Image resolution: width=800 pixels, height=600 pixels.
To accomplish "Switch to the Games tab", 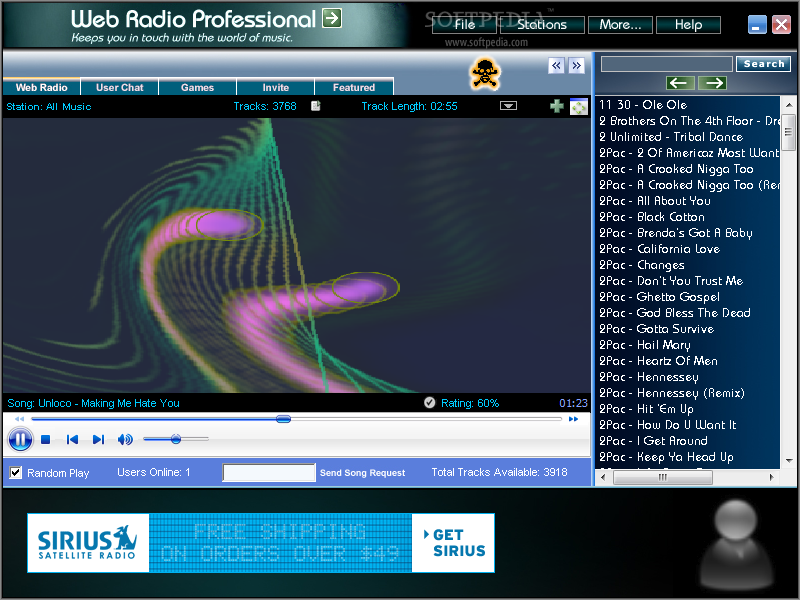I will [197, 87].
